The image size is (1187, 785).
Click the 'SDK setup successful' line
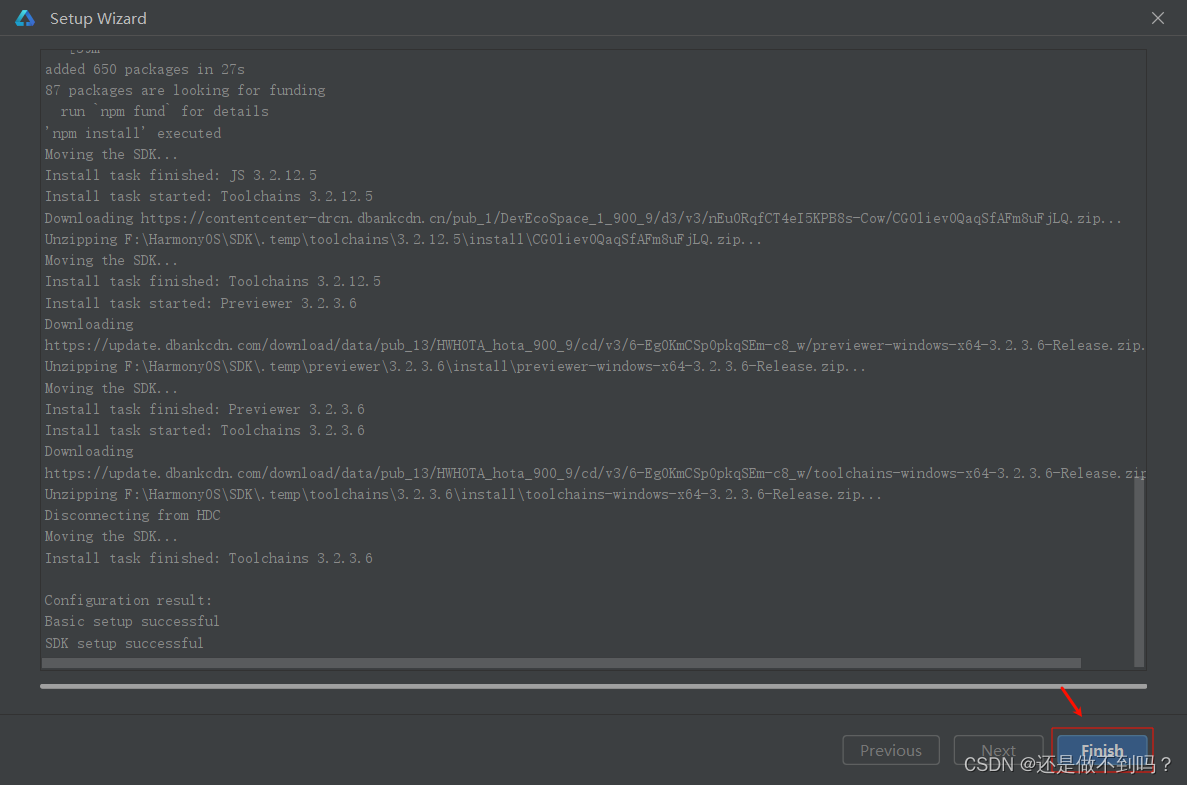point(124,643)
